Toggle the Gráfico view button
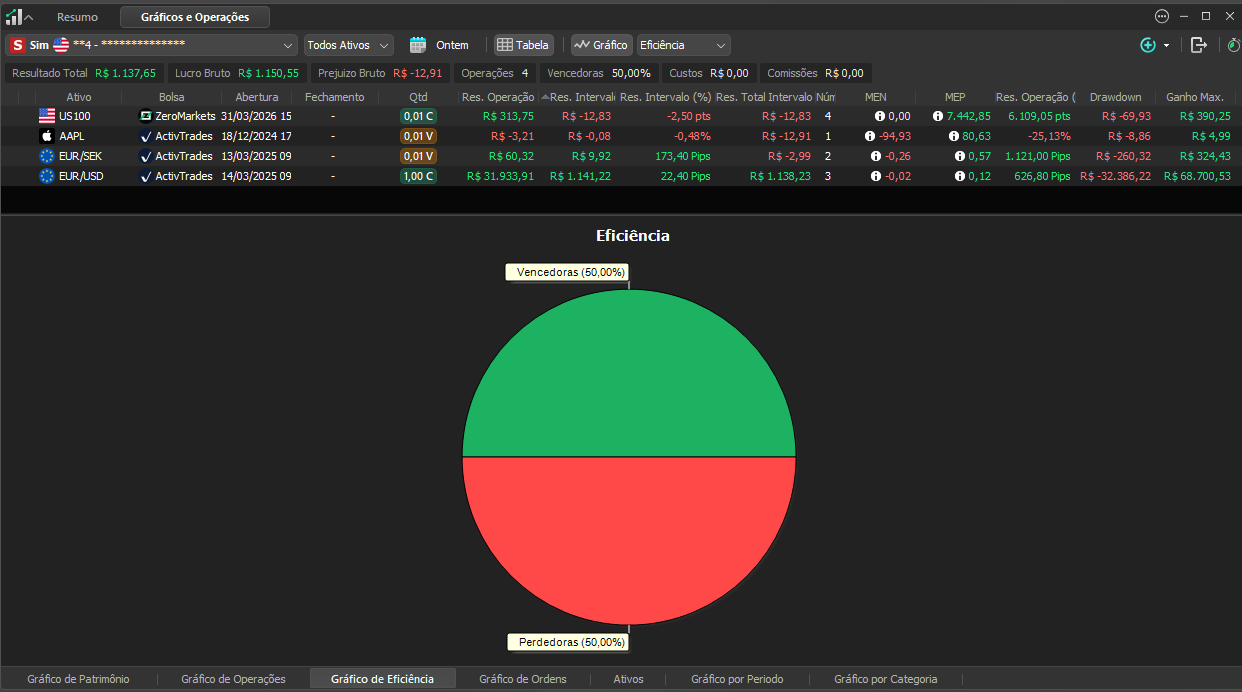 (x=601, y=45)
